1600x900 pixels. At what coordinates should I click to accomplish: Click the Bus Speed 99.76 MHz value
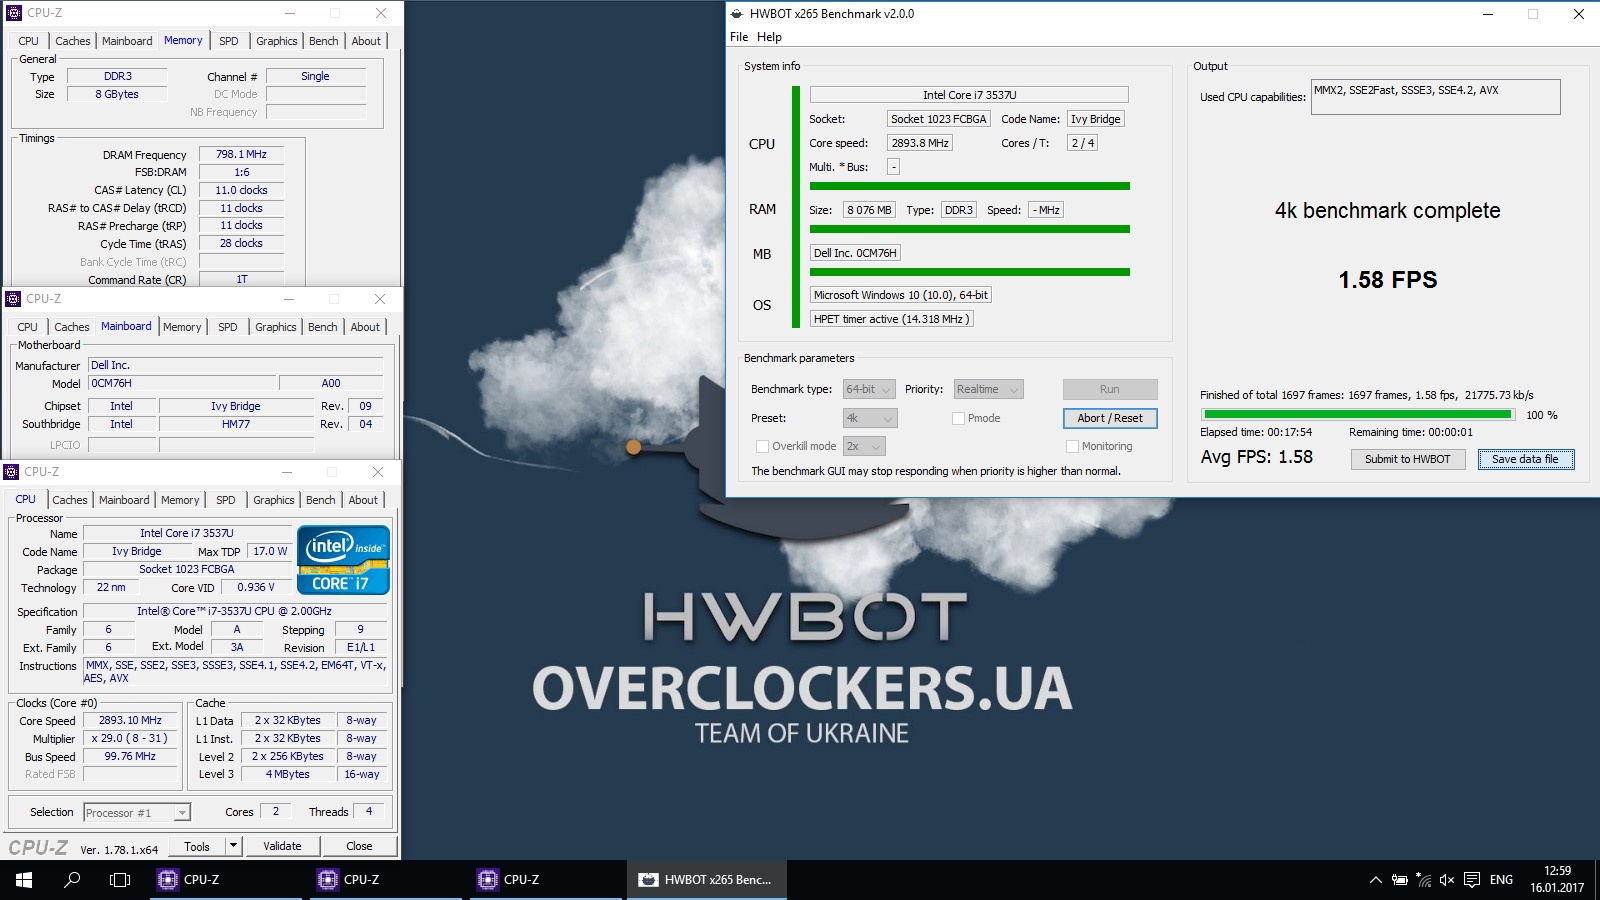click(130, 756)
